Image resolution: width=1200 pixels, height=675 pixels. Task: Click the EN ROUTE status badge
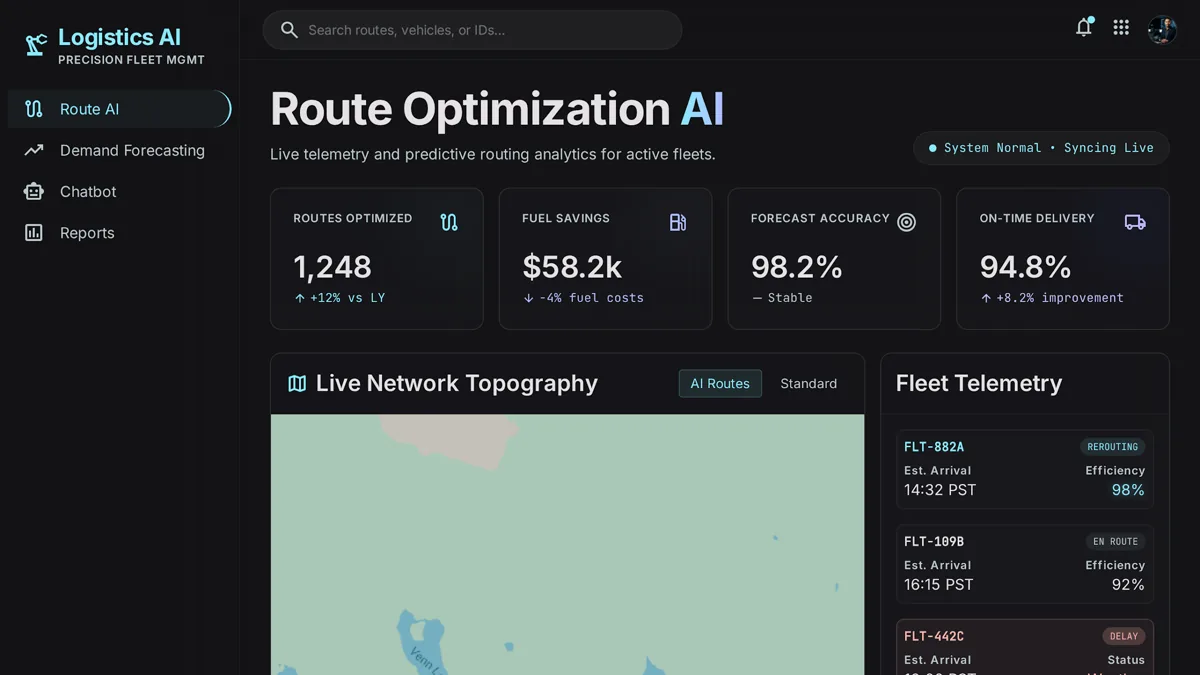click(1115, 542)
